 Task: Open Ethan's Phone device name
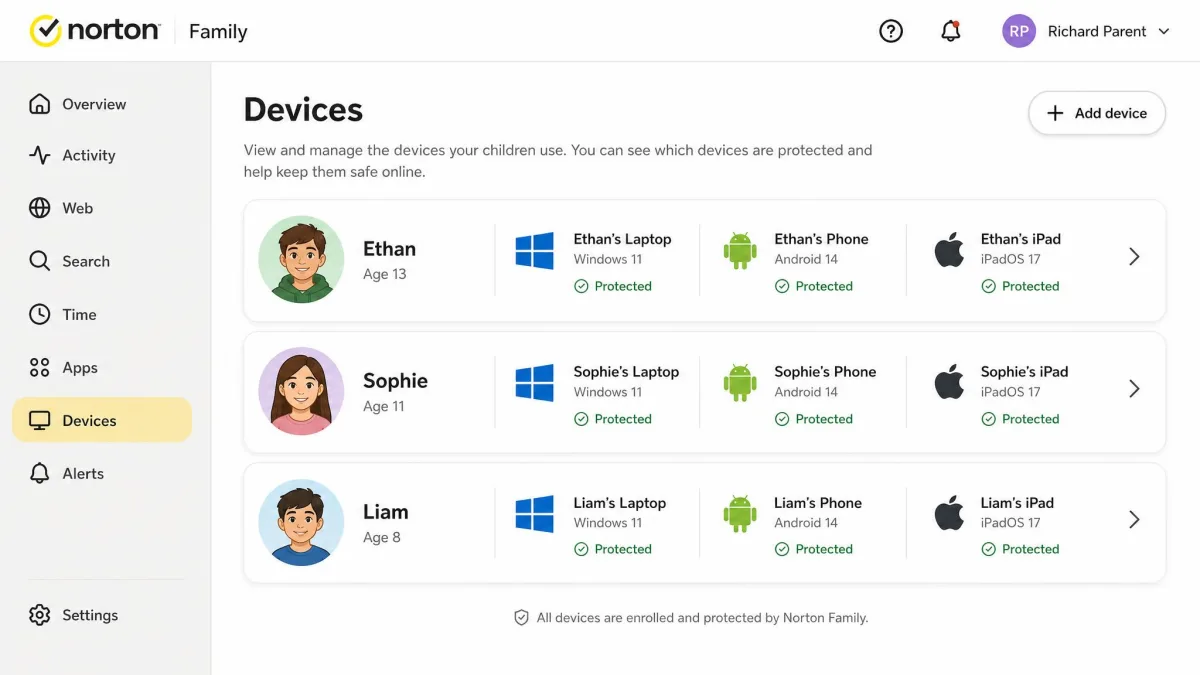tap(821, 239)
